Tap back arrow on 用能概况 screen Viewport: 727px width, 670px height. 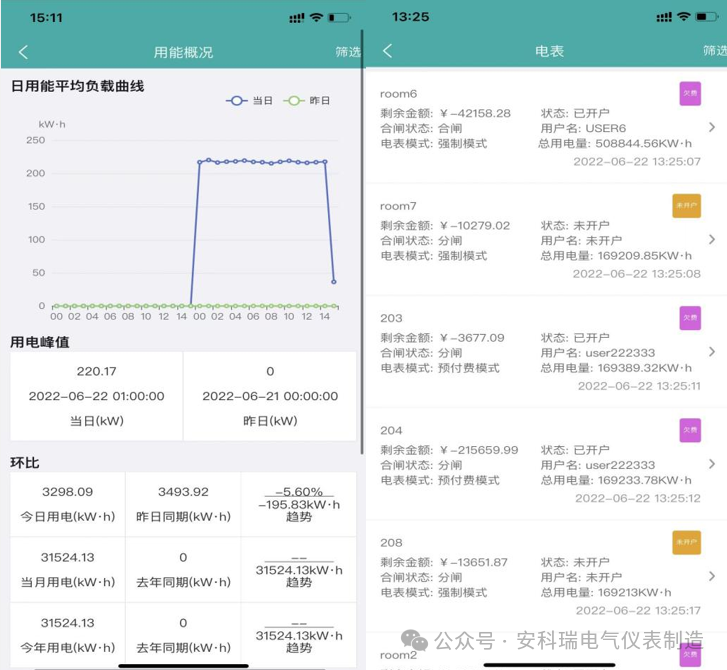click(24, 52)
